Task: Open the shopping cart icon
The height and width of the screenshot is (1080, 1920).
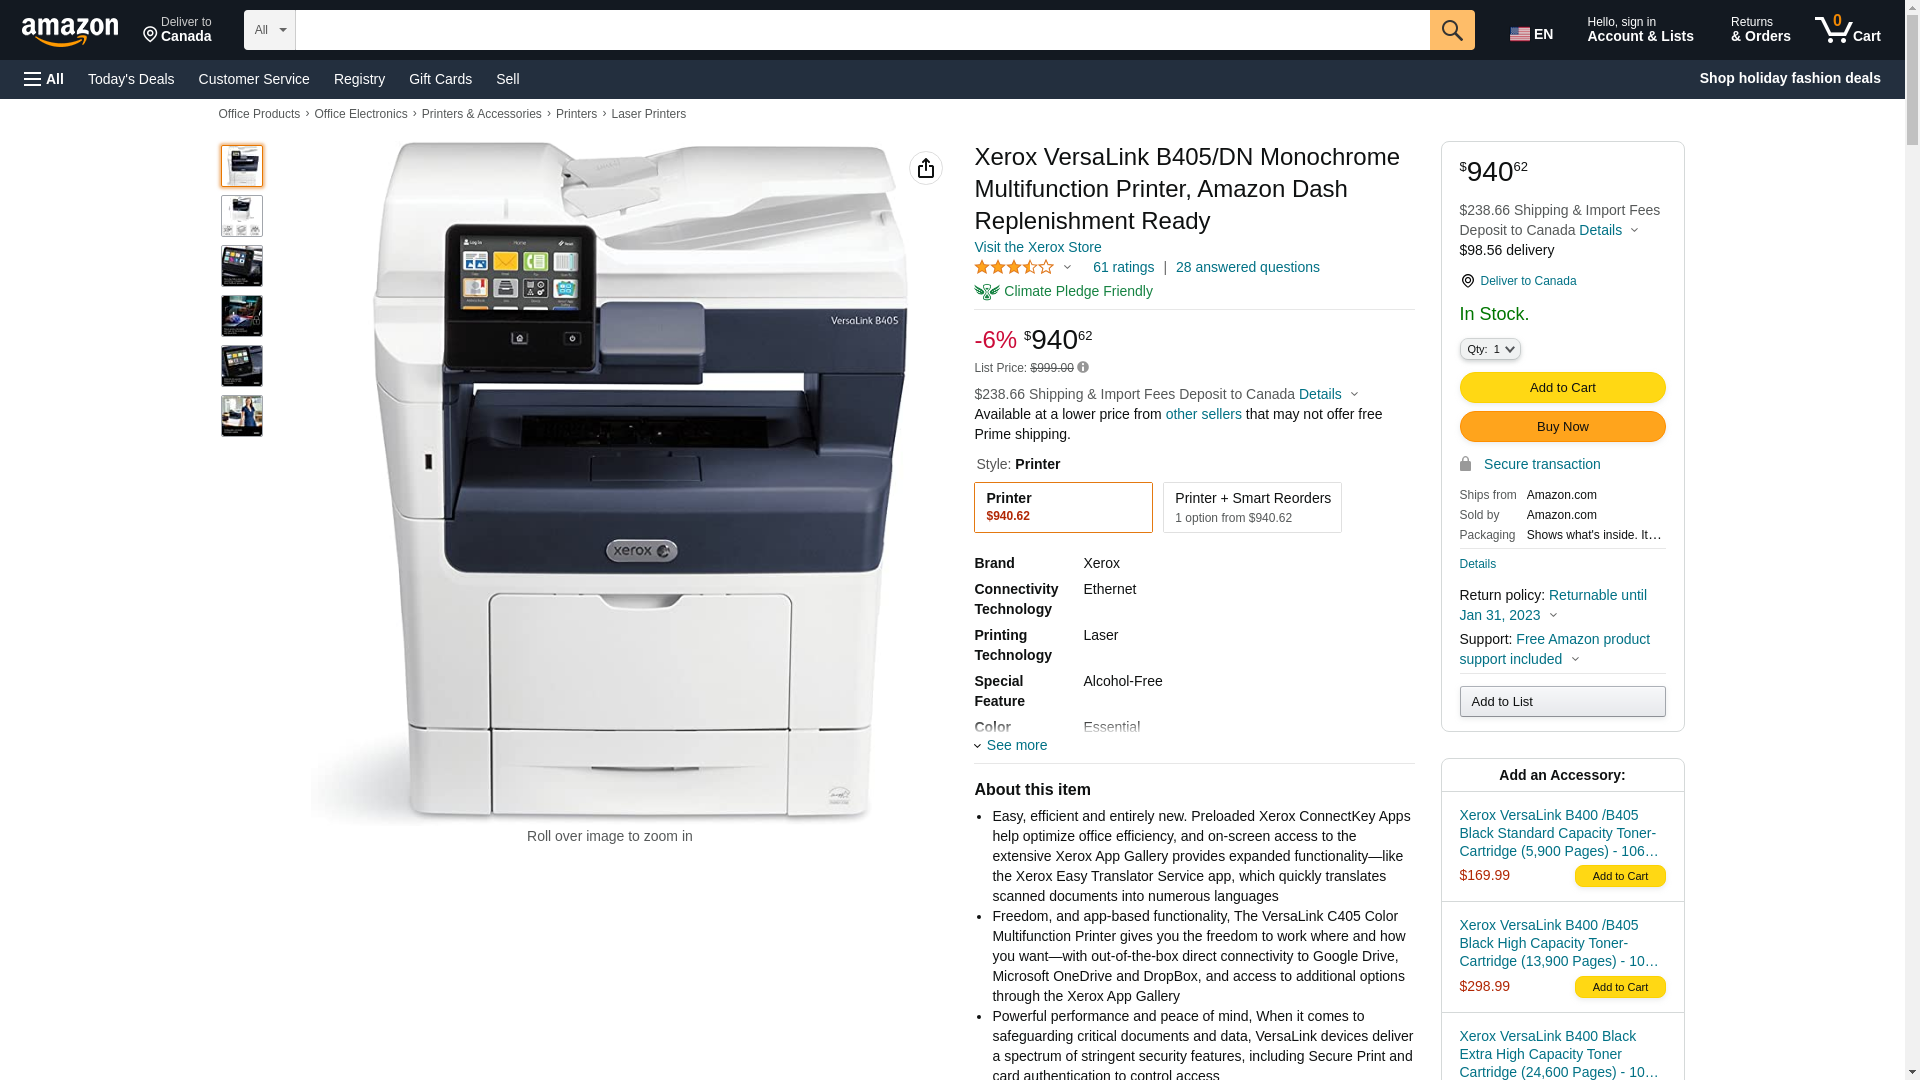Action: click(1848, 30)
